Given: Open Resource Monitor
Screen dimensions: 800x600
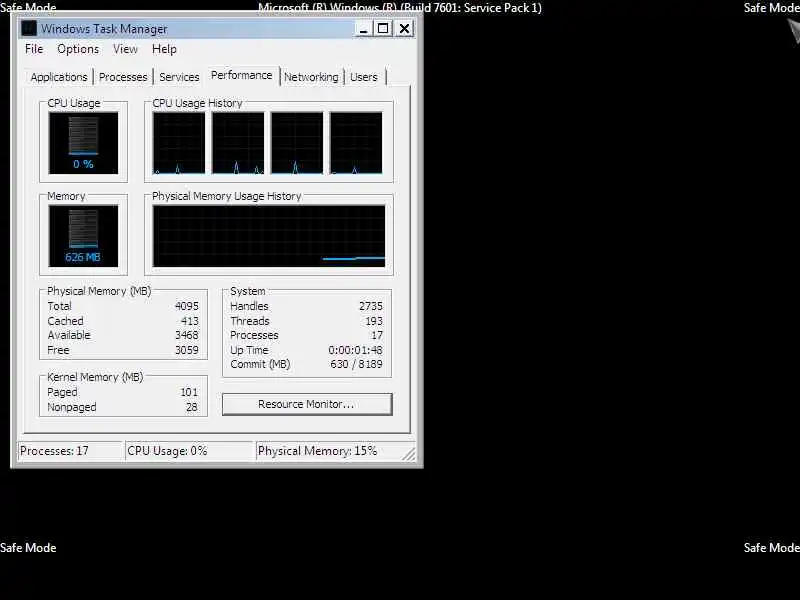Looking at the screenshot, I should [307, 404].
